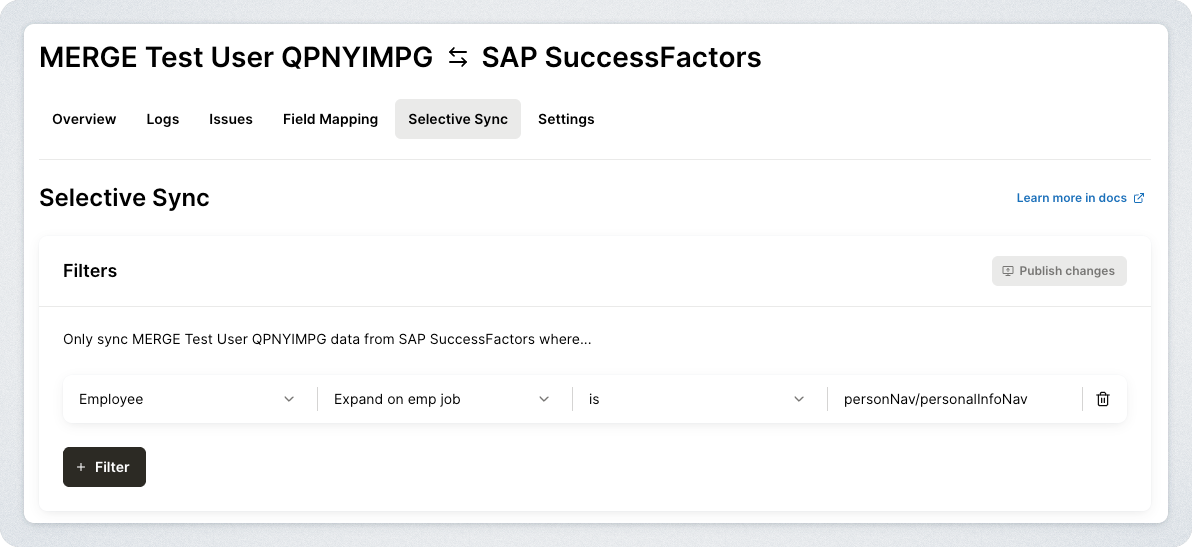Screen dimensions: 1192x547
Task: Select the Selective Sync tab
Action: click(458, 119)
